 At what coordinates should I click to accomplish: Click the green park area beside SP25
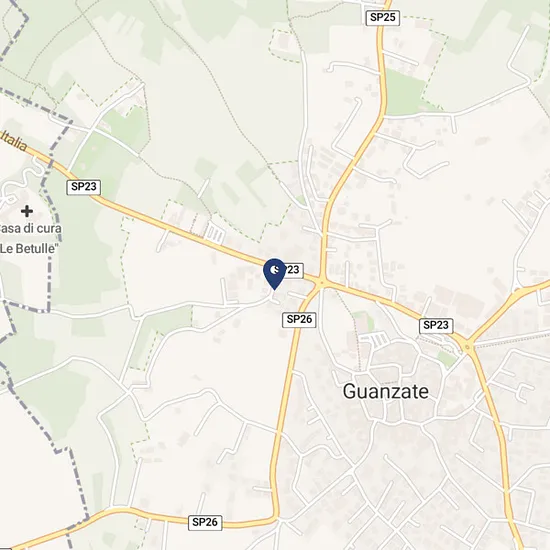point(404,92)
